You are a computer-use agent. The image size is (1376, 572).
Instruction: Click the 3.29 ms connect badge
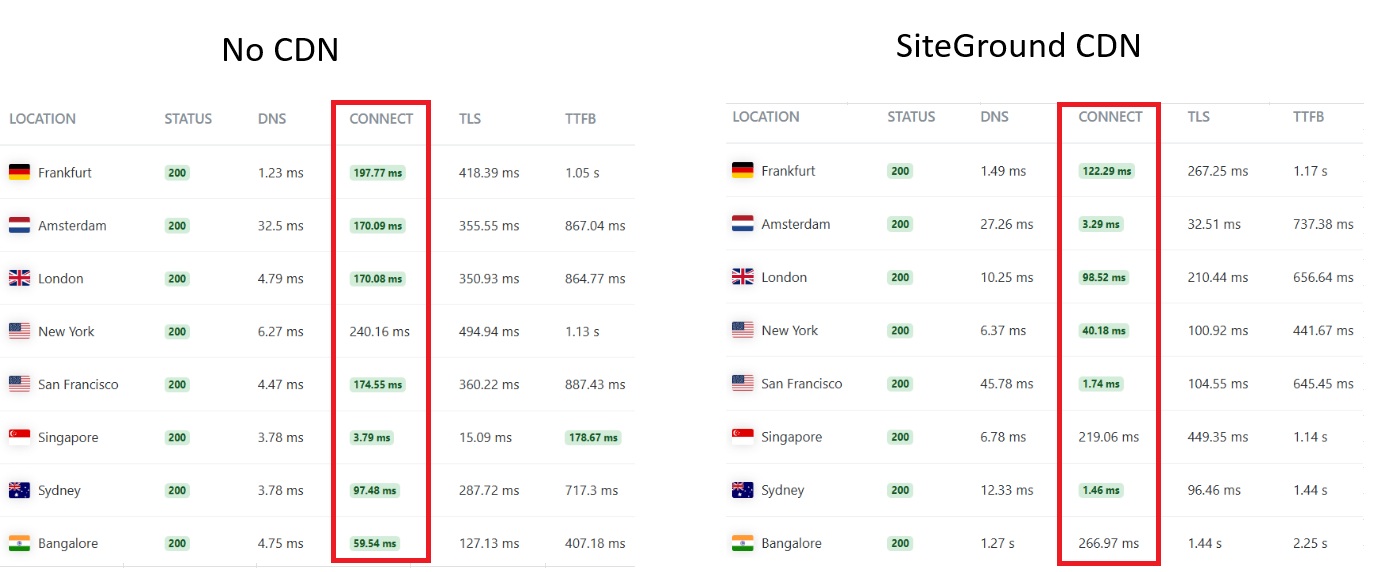pyautogui.click(x=1101, y=224)
